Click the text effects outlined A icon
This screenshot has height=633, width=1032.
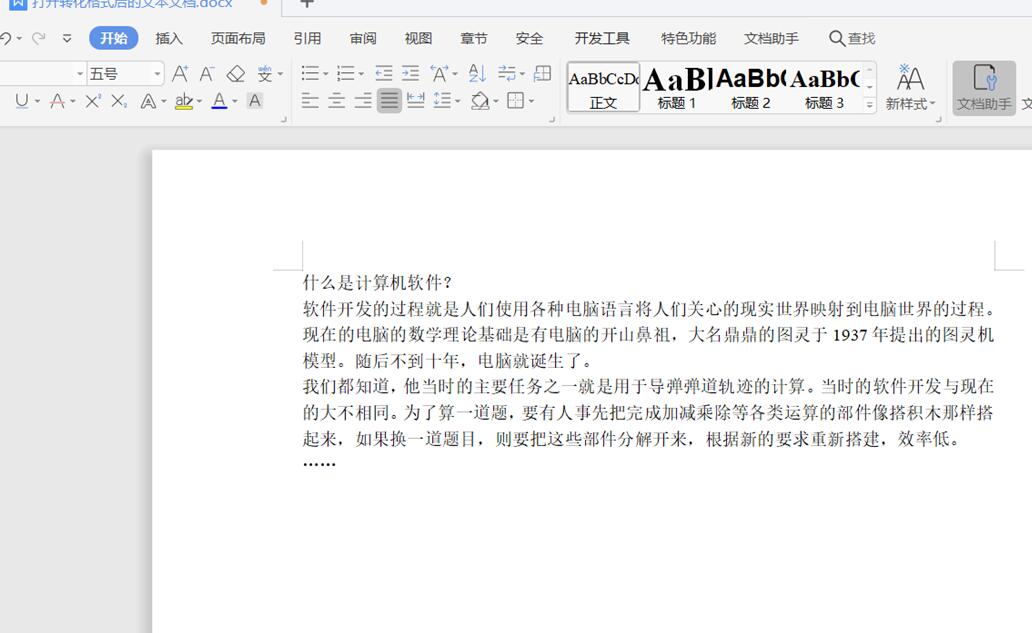(x=148, y=101)
